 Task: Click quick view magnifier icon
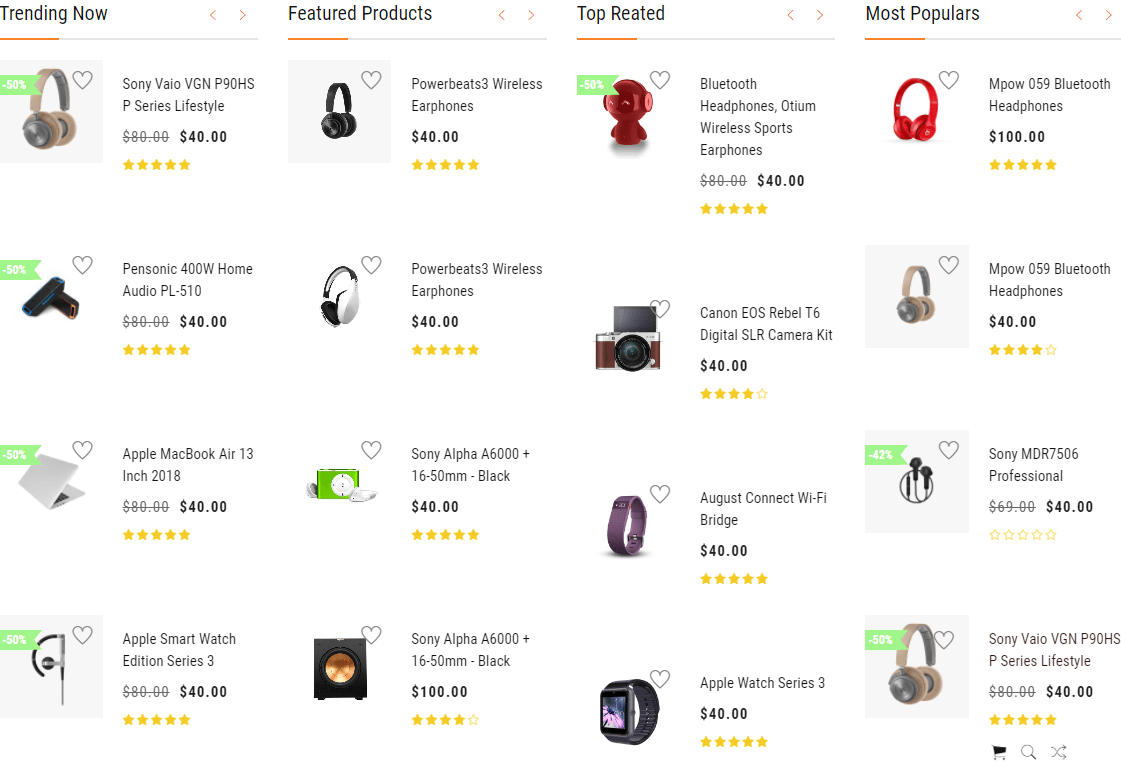click(x=1028, y=752)
